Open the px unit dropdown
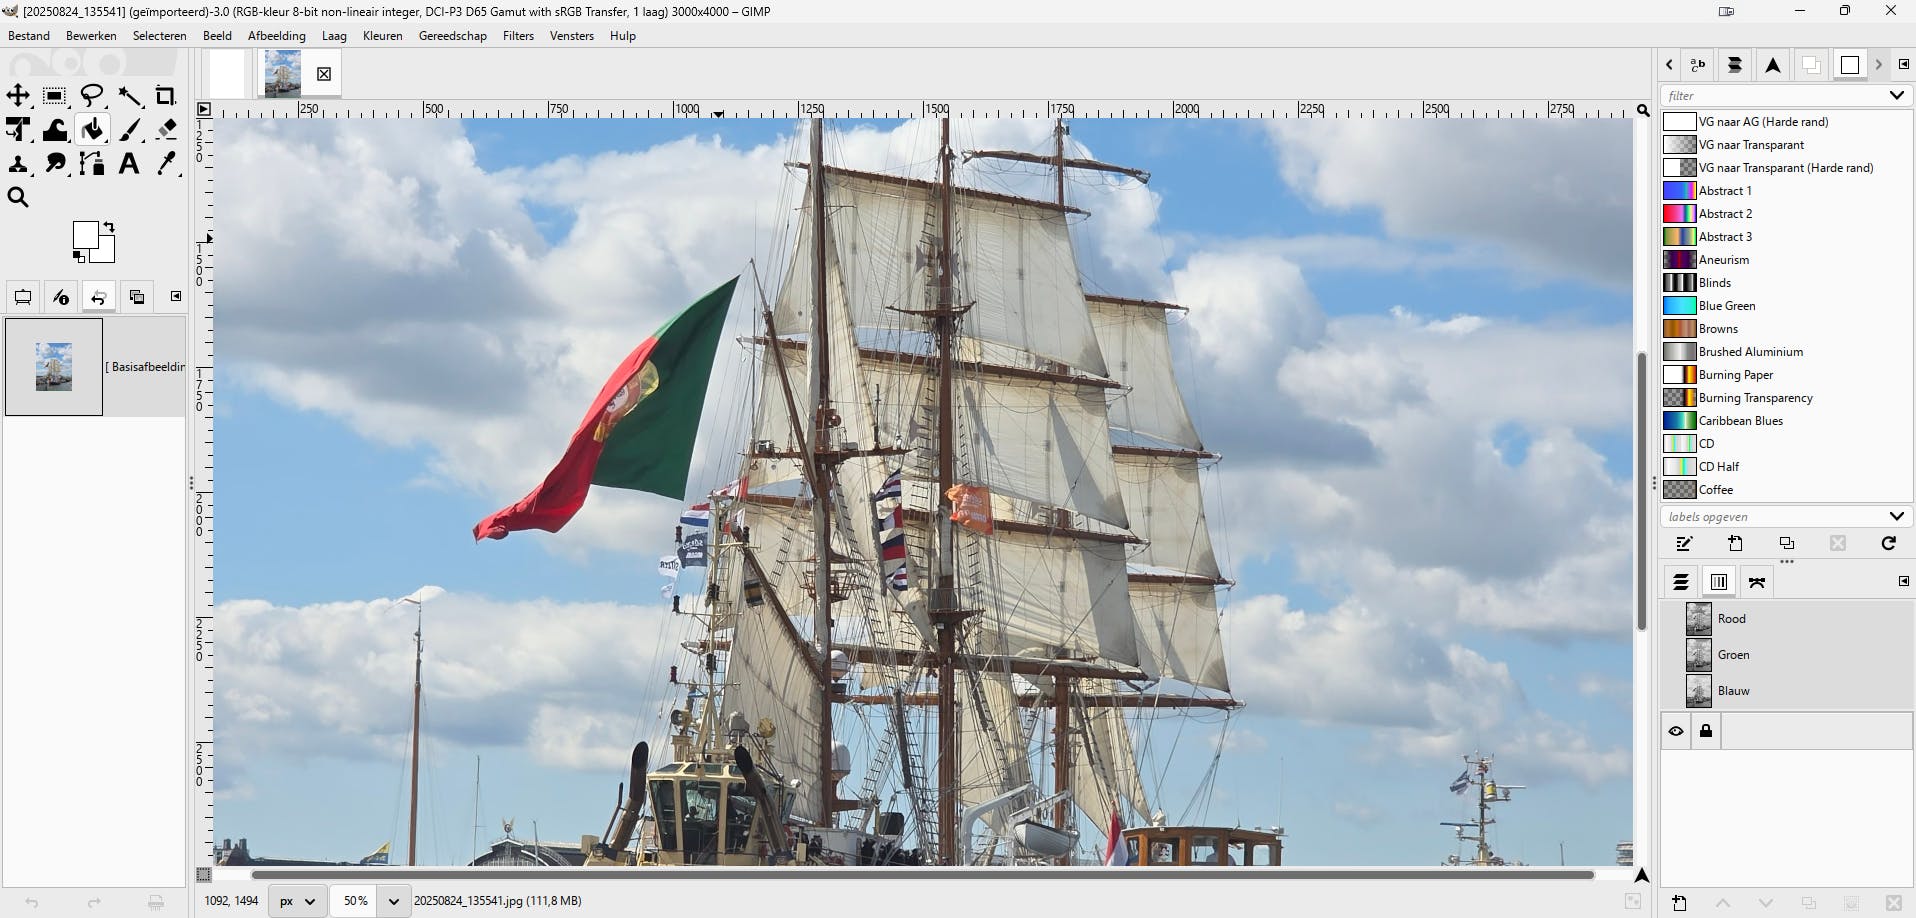The image size is (1916, 918). click(x=298, y=901)
